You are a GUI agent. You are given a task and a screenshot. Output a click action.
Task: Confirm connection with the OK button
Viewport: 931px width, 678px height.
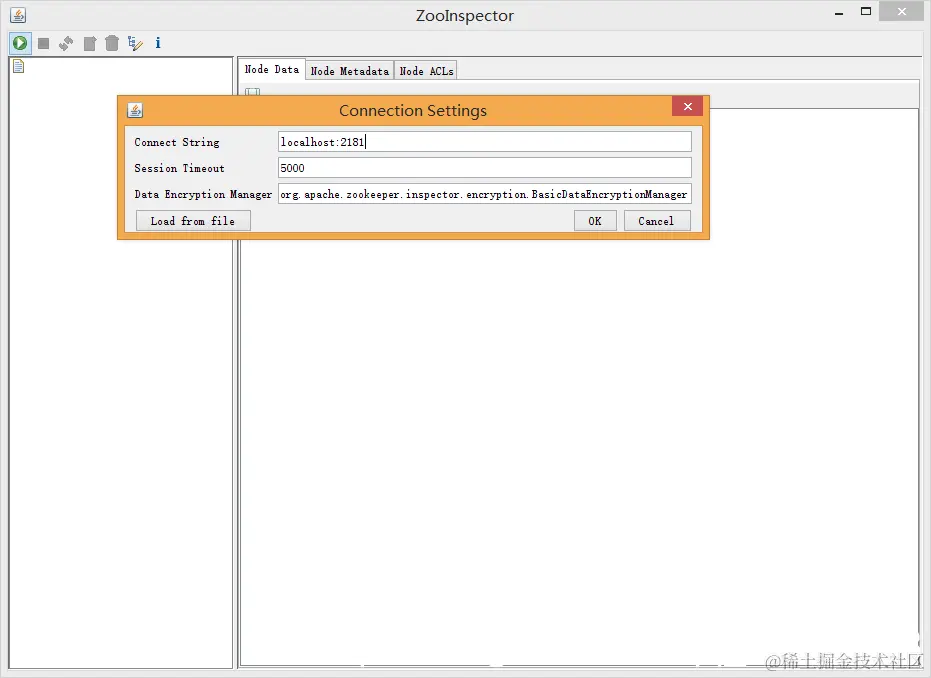point(595,221)
